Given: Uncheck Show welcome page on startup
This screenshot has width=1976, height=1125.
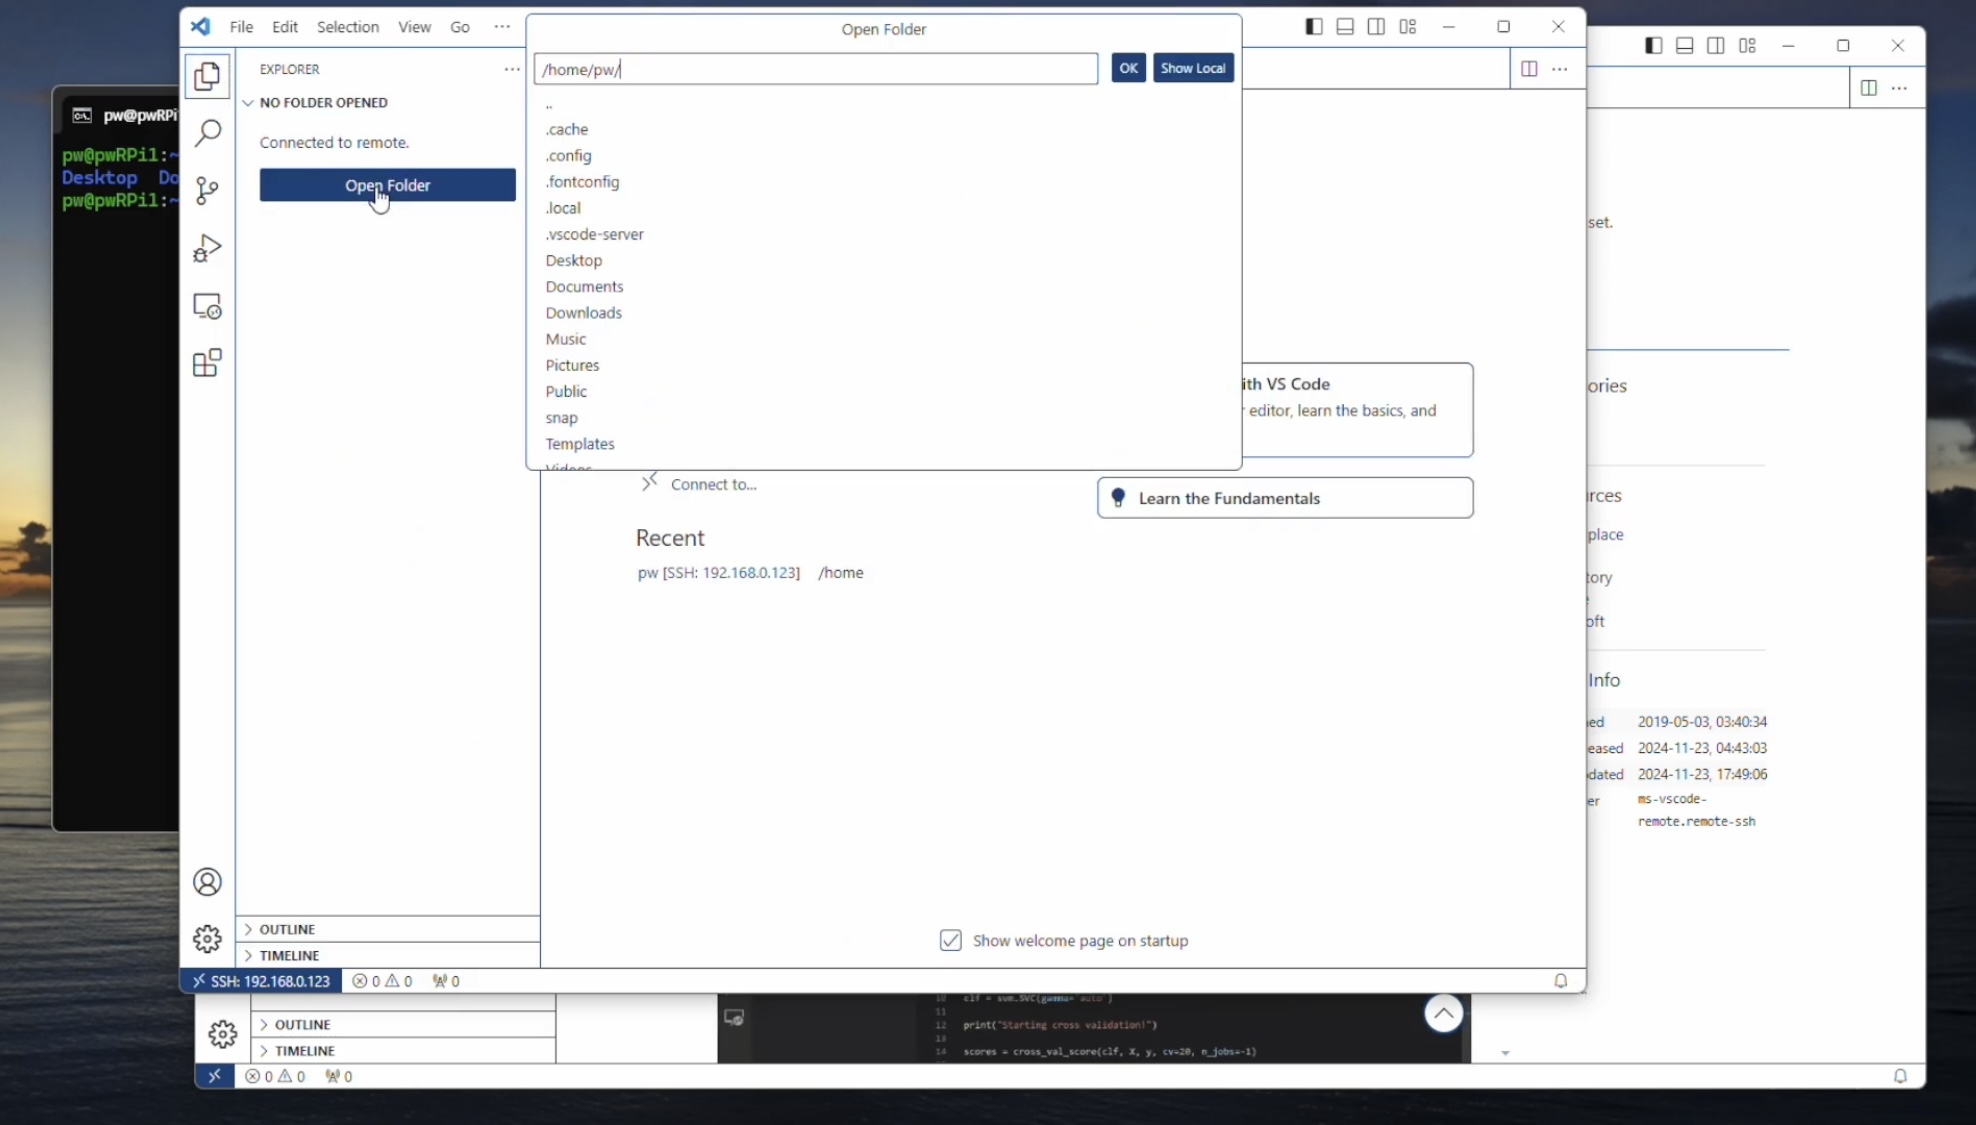Looking at the screenshot, I should click(950, 940).
